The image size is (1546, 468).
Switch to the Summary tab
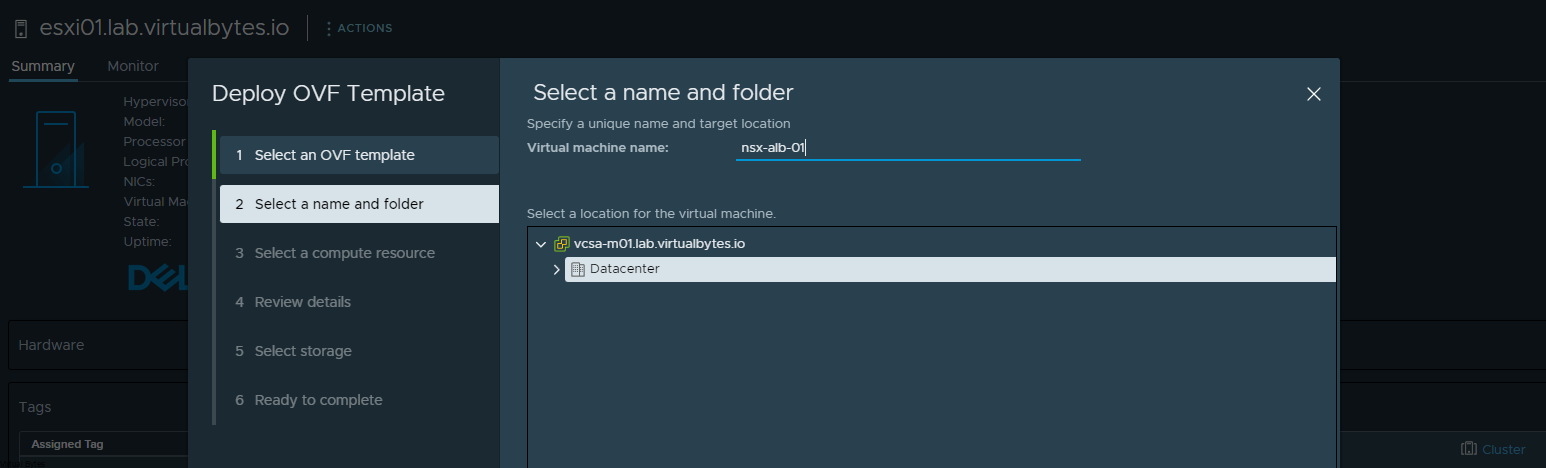[43, 66]
